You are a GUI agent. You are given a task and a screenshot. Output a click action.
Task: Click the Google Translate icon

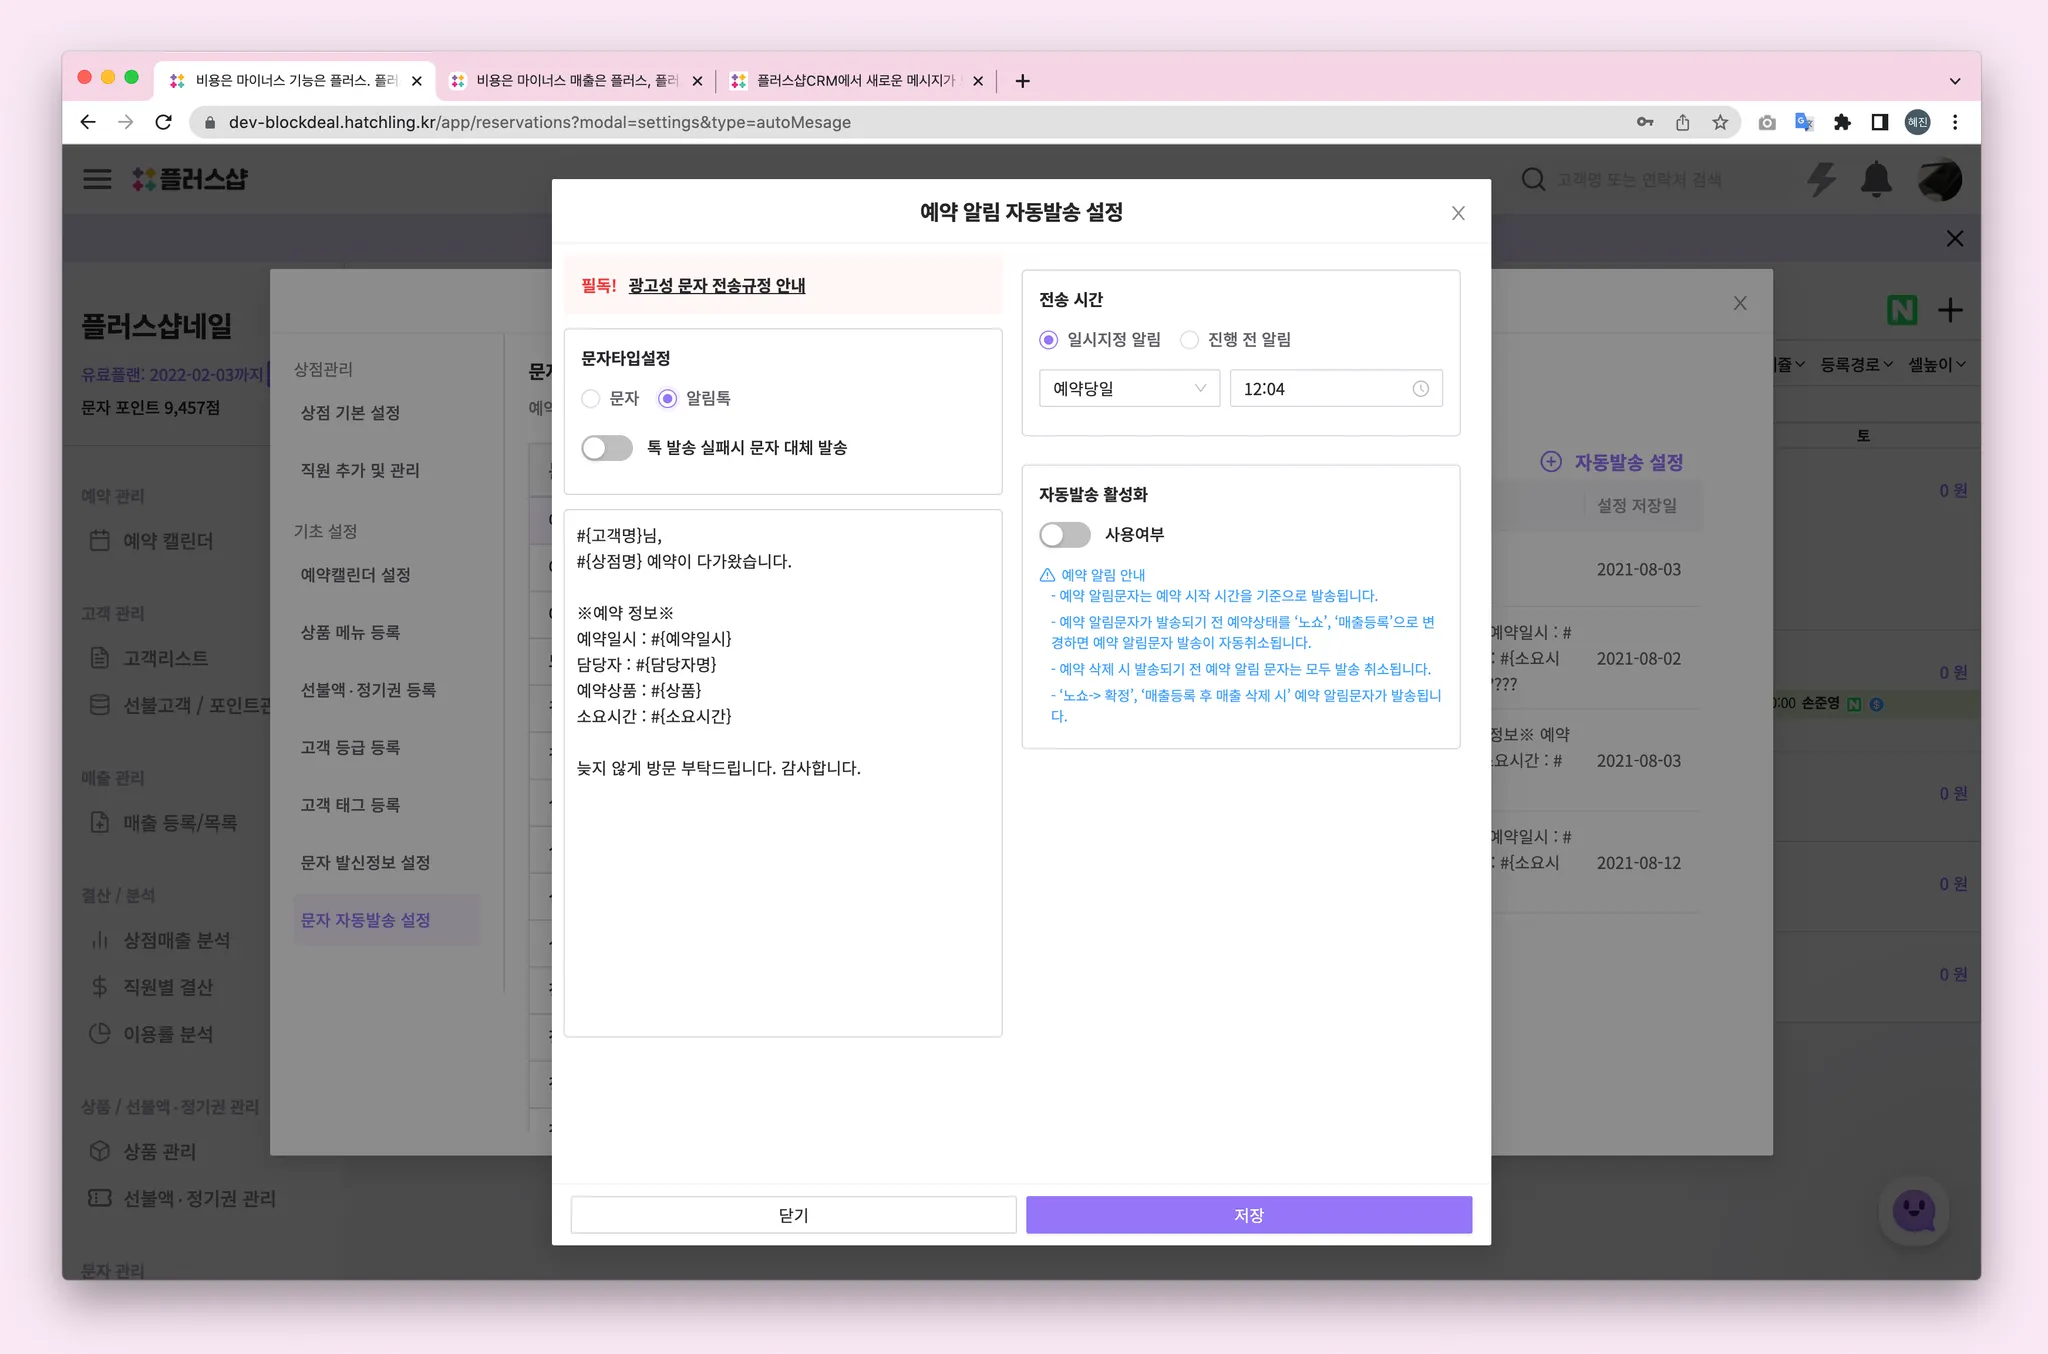click(1804, 122)
